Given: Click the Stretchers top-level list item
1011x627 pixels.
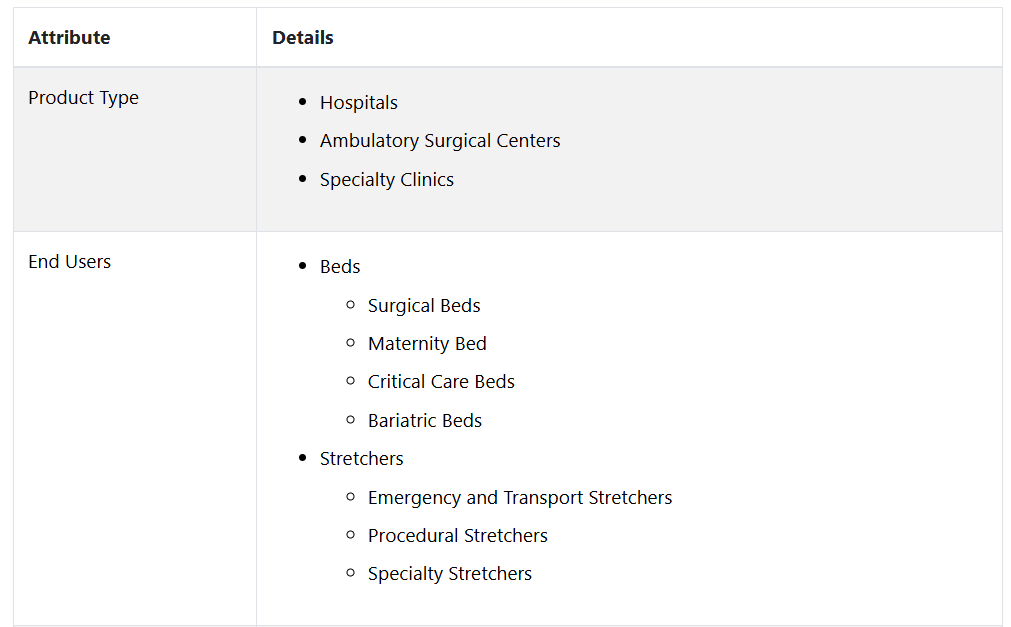Looking at the screenshot, I should pos(361,459).
